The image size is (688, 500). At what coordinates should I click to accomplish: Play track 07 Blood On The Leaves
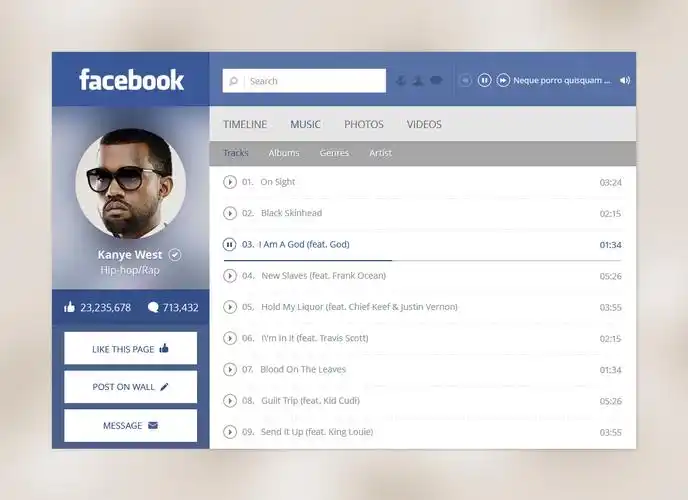click(x=229, y=369)
